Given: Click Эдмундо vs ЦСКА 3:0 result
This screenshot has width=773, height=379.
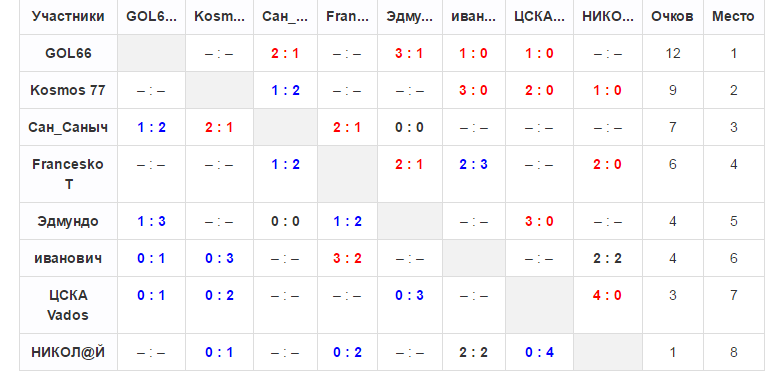Looking at the screenshot, I should point(539,221).
